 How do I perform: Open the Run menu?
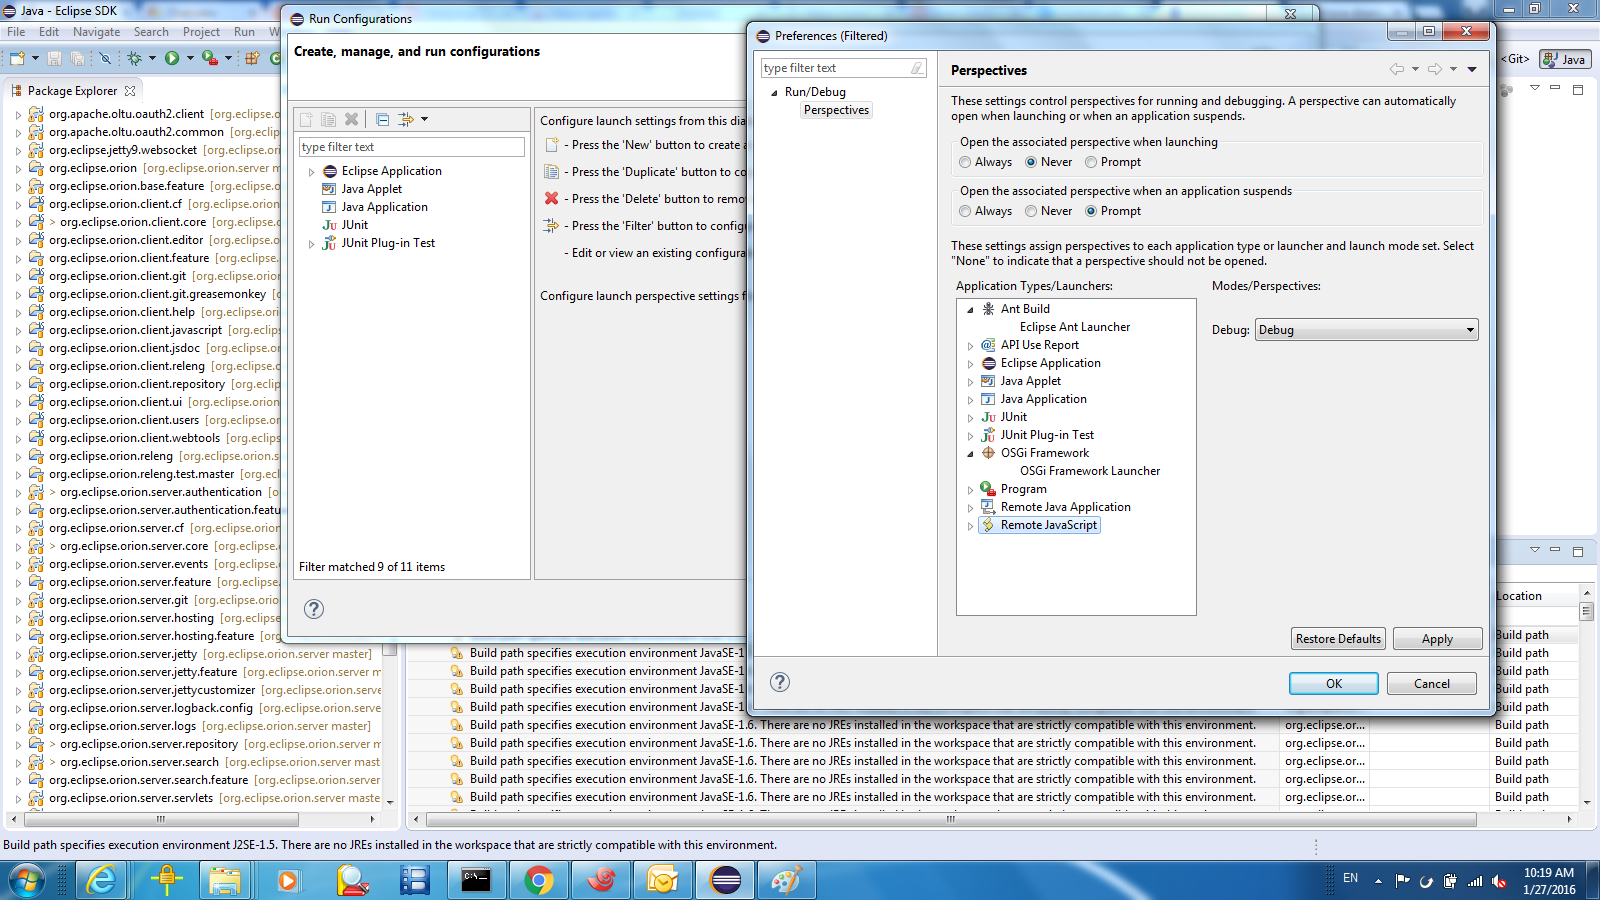point(244,32)
